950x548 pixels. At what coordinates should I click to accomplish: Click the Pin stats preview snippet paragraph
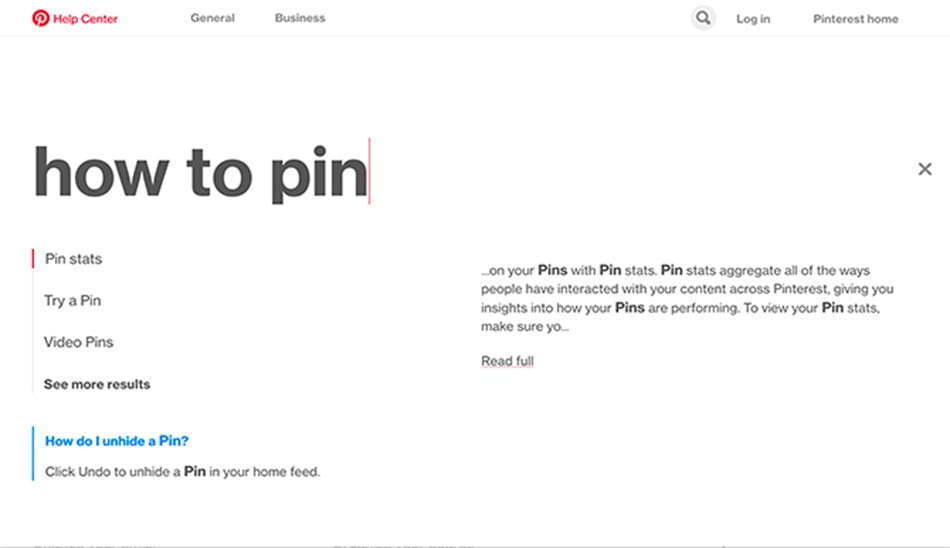(x=687, y=298)
